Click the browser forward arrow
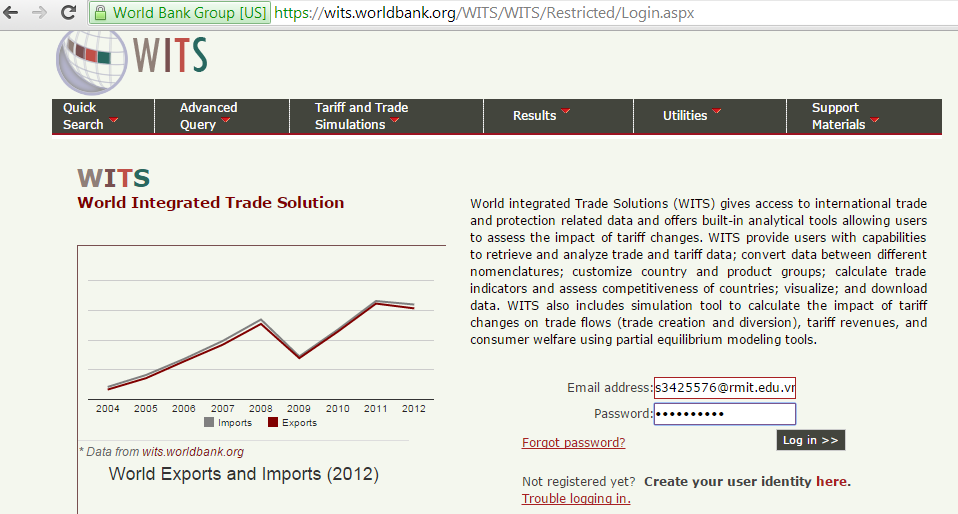The width and height of the screenshot is (958, 514). (x=40, y=13)
